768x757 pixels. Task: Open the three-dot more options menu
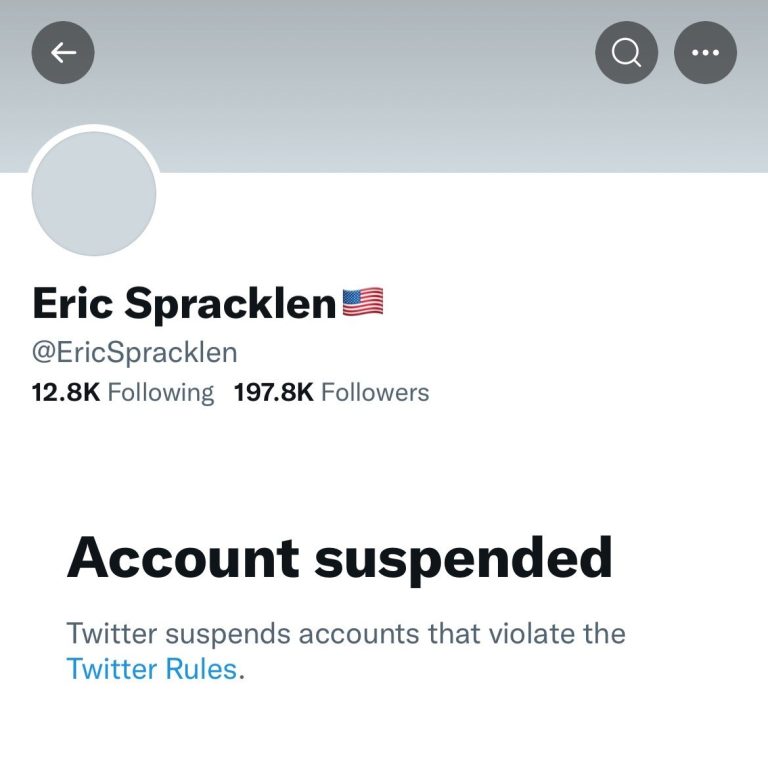(705, 52)
